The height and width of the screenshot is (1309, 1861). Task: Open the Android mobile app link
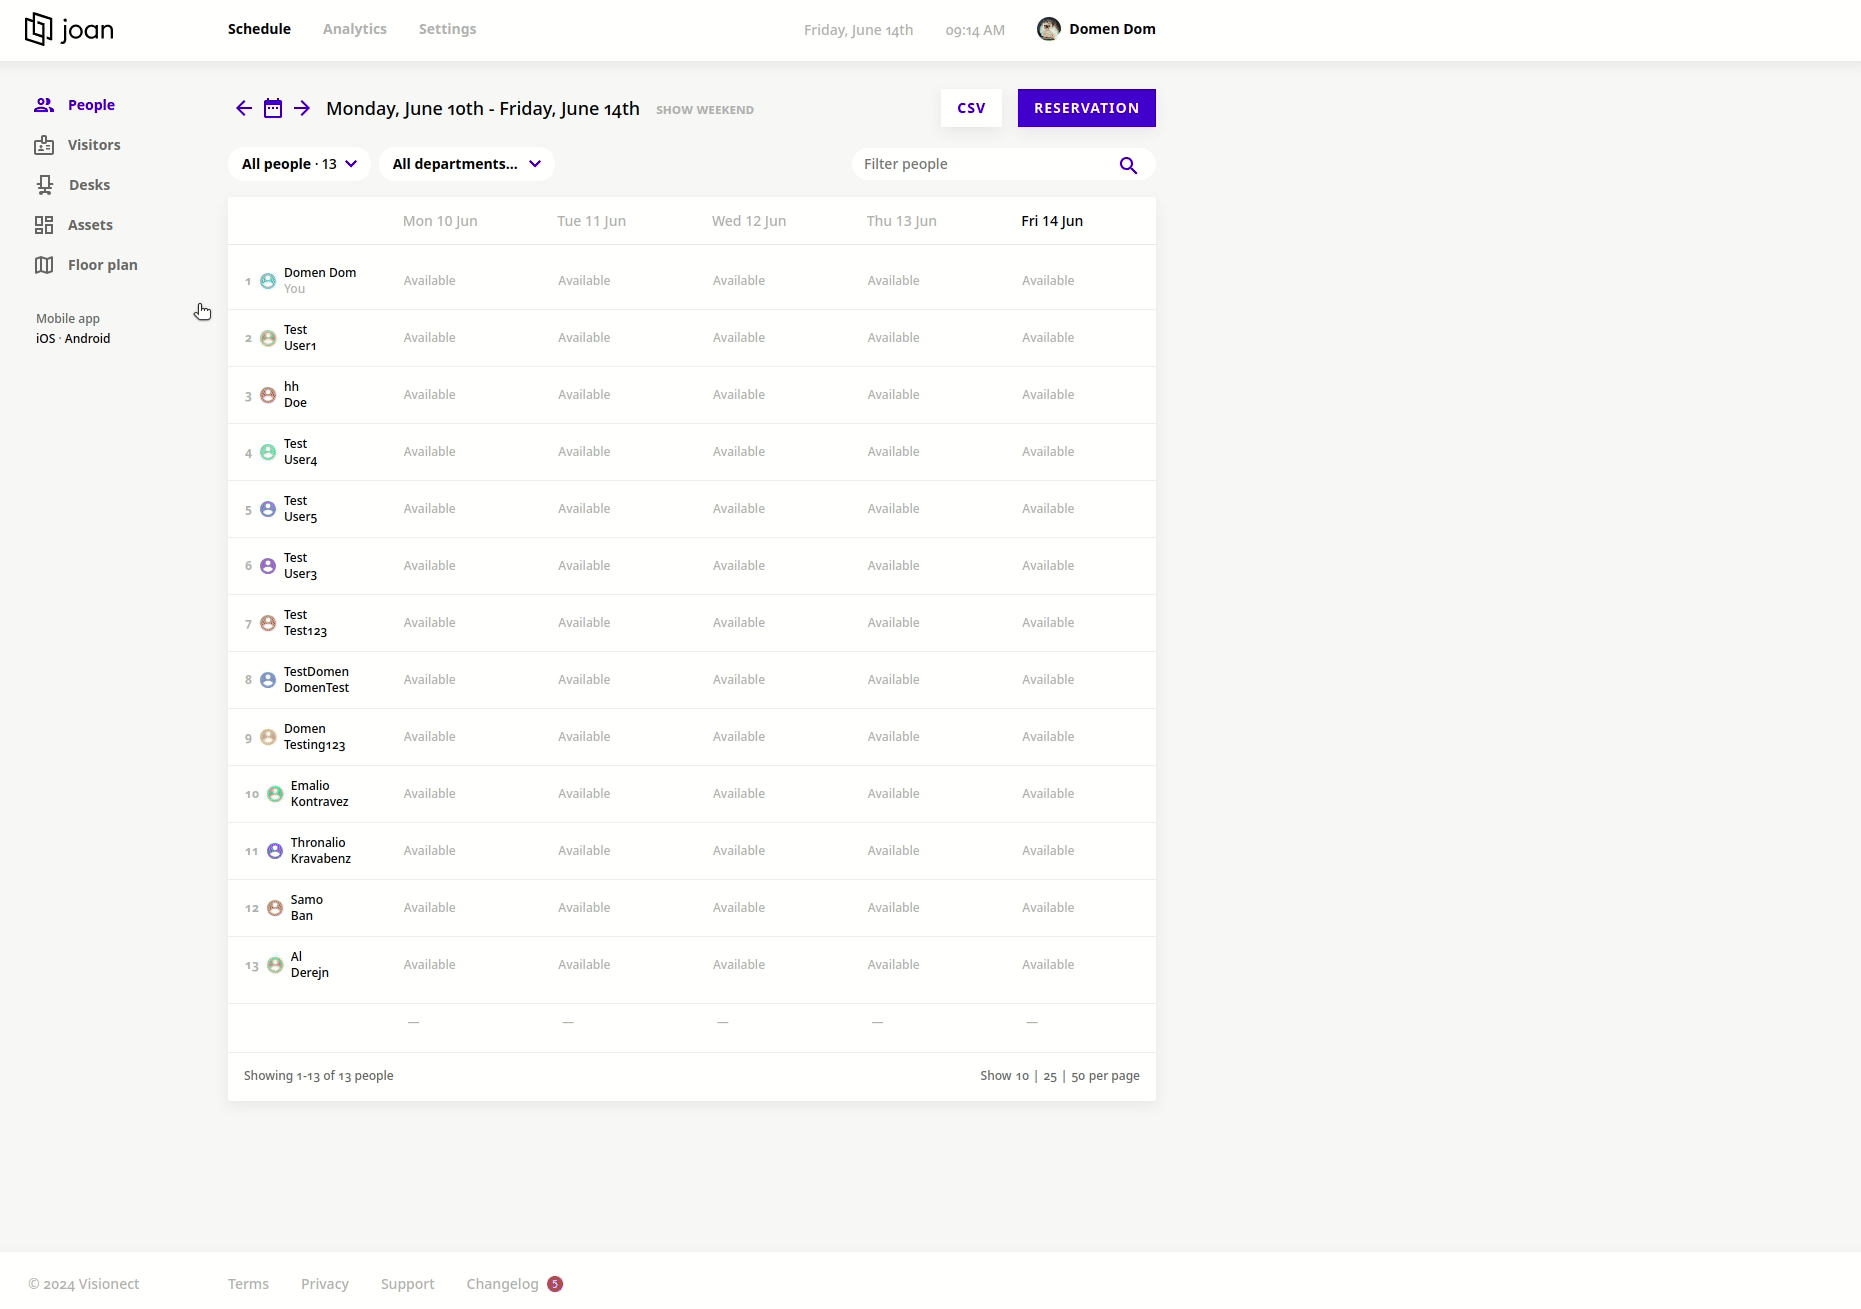pos(88,339)
